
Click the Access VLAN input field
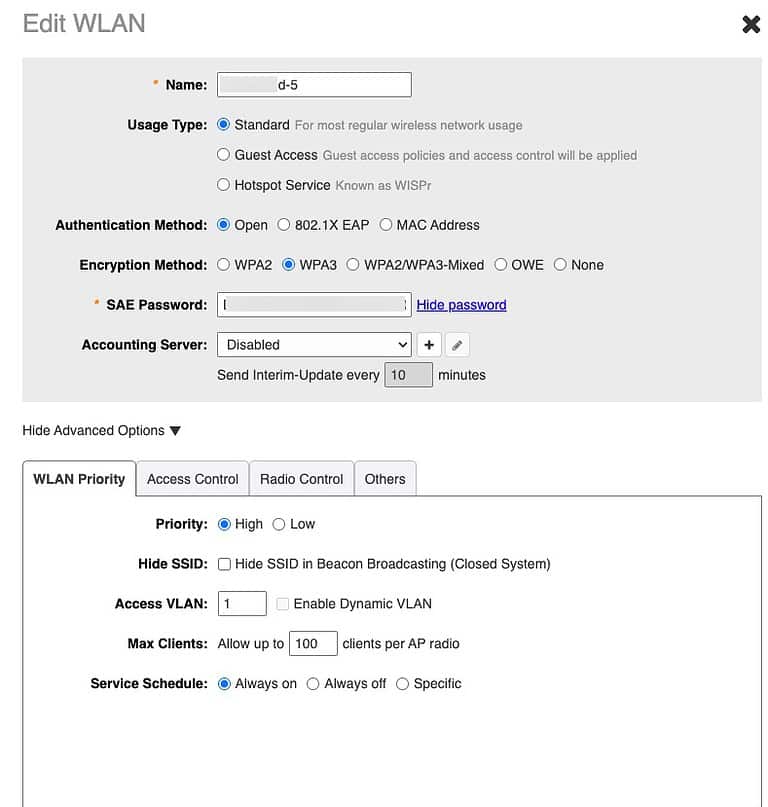click(x=241, y=603)
